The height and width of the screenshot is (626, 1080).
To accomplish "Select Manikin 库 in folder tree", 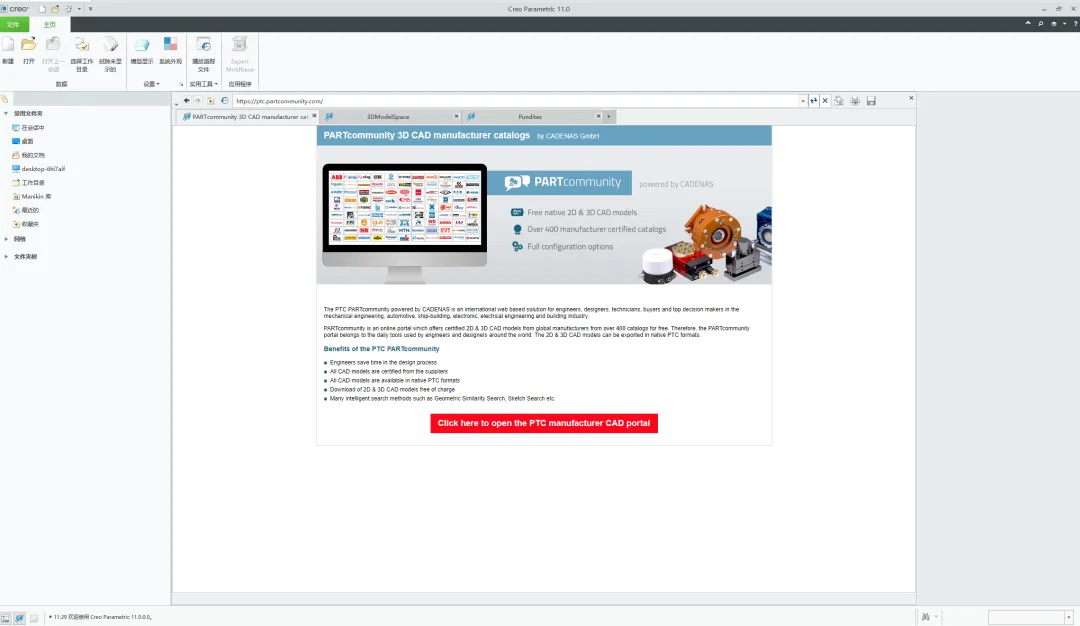I will coord(31,196).
